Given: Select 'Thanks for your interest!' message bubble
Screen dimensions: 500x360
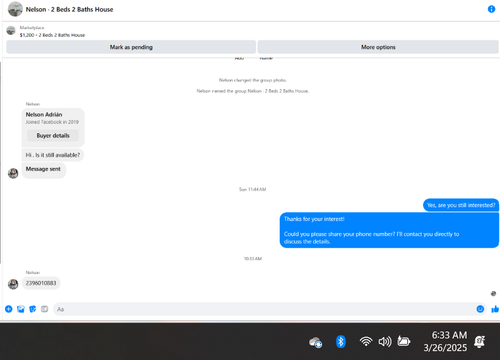Looking at the screenshot, I should click(x=389, y=230).
